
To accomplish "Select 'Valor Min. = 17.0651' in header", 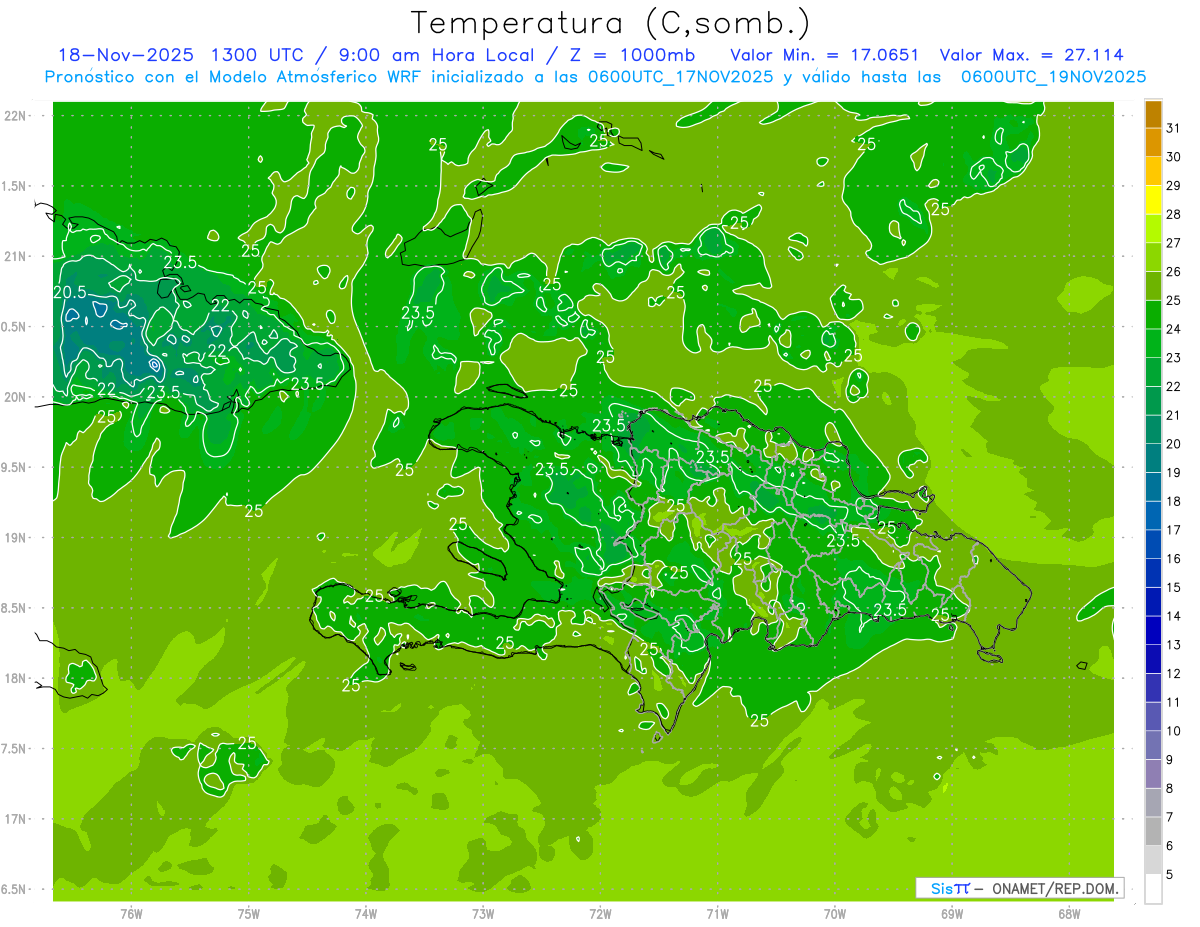I will tap(825, 55).
